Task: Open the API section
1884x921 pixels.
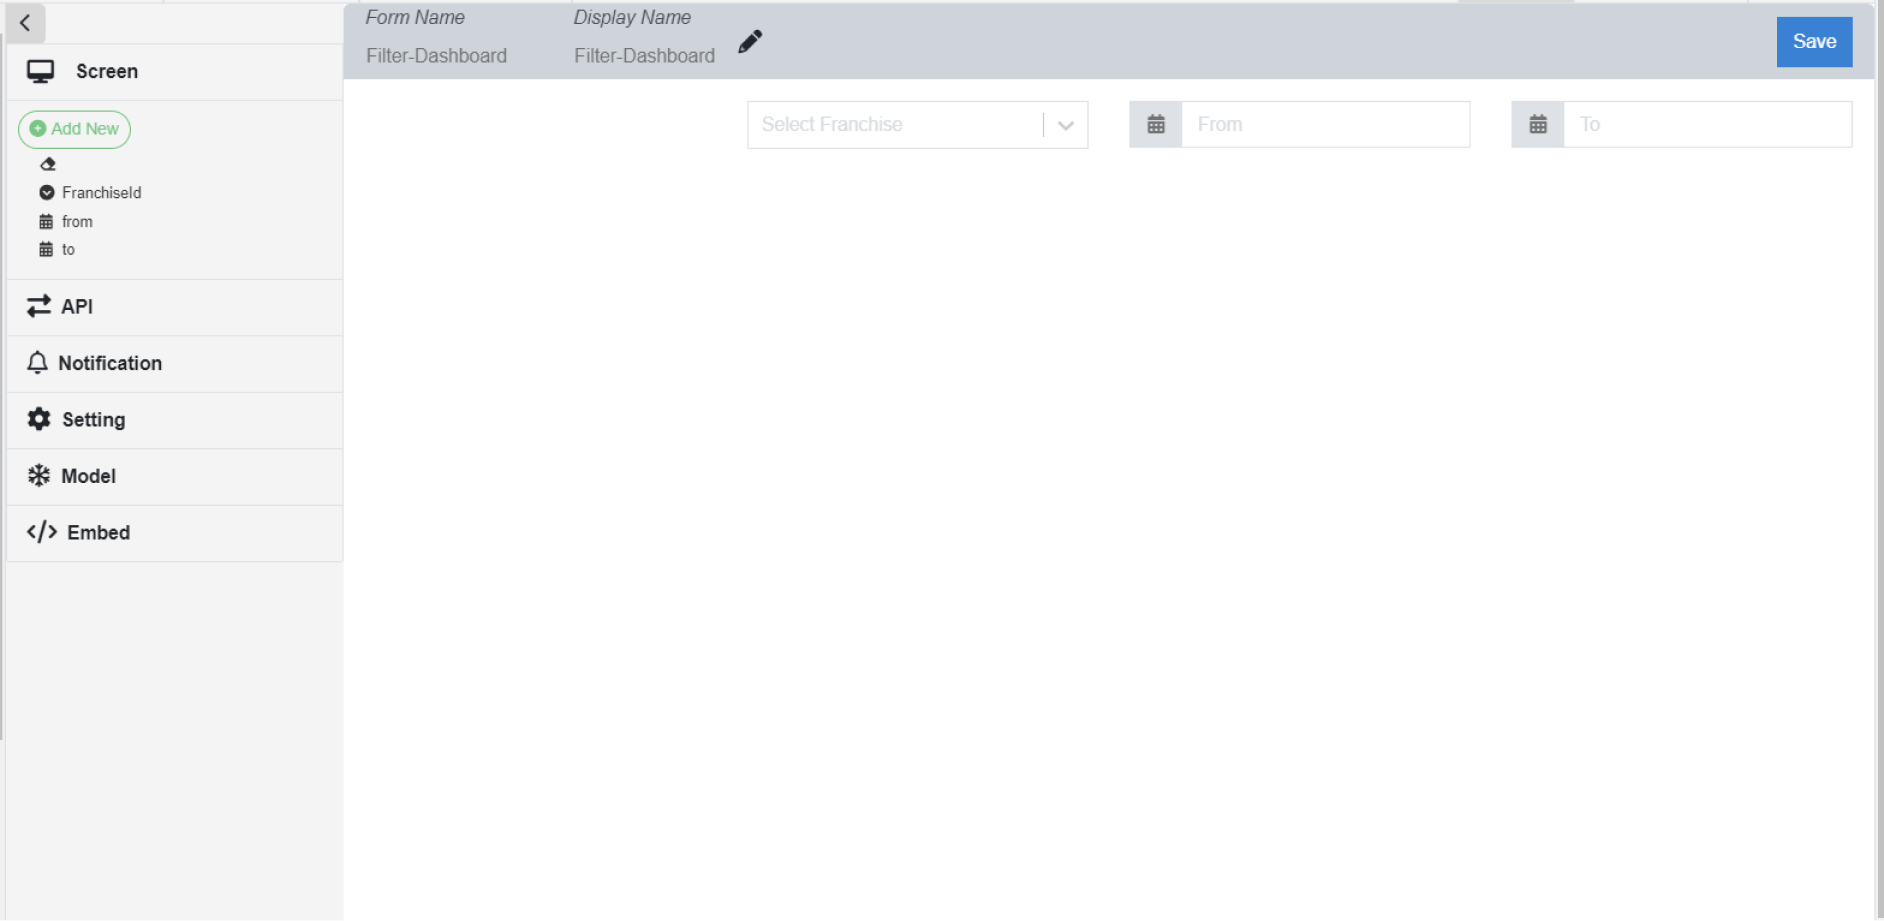Action: click(x=77, y=307)
